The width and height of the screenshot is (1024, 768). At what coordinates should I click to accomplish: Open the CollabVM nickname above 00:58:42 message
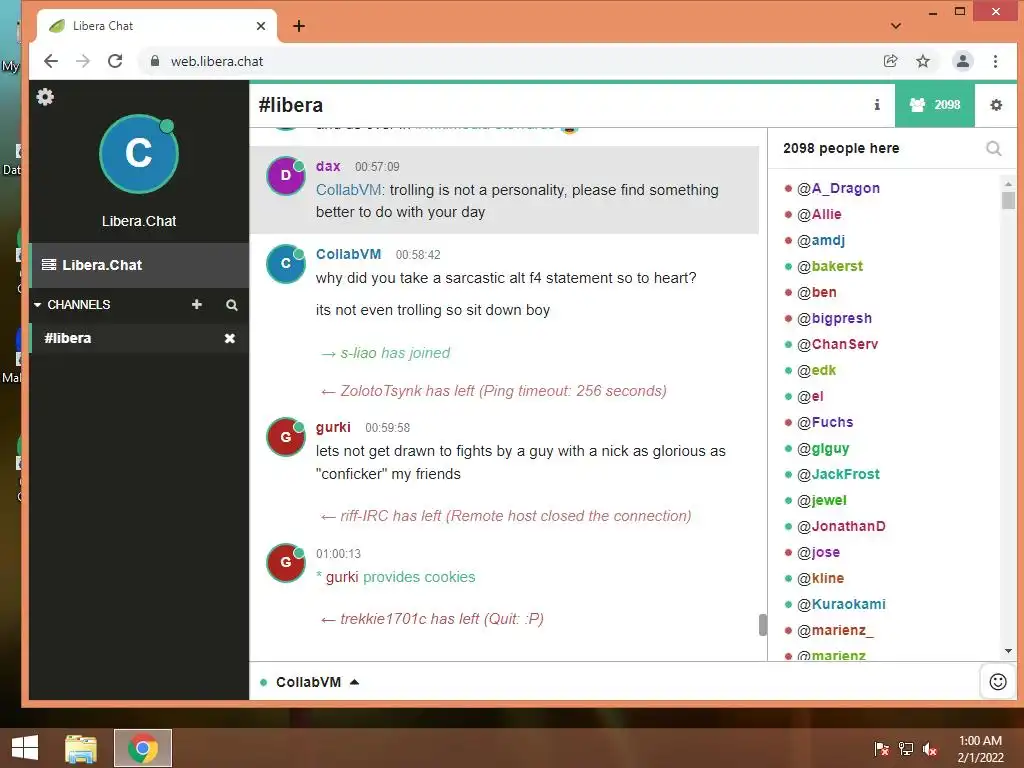(x=348, y=254)
